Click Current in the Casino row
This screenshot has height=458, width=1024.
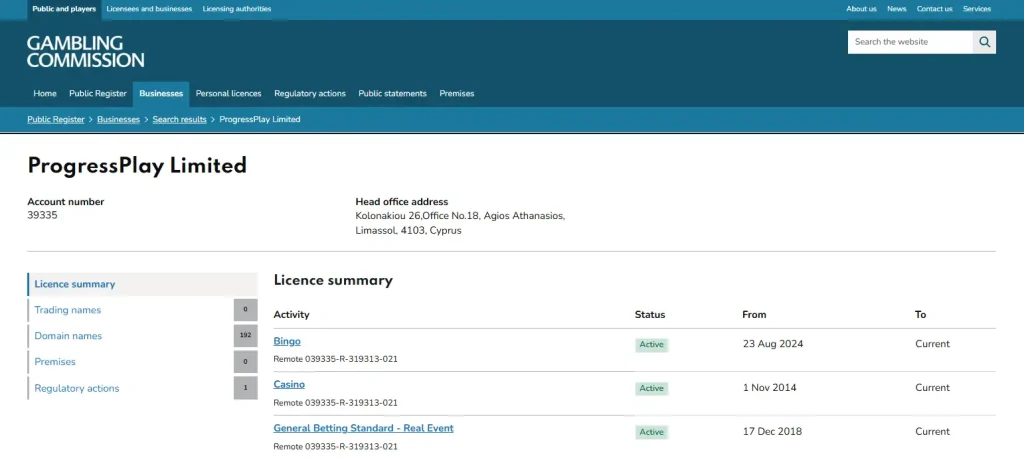[x=933, y=387]
